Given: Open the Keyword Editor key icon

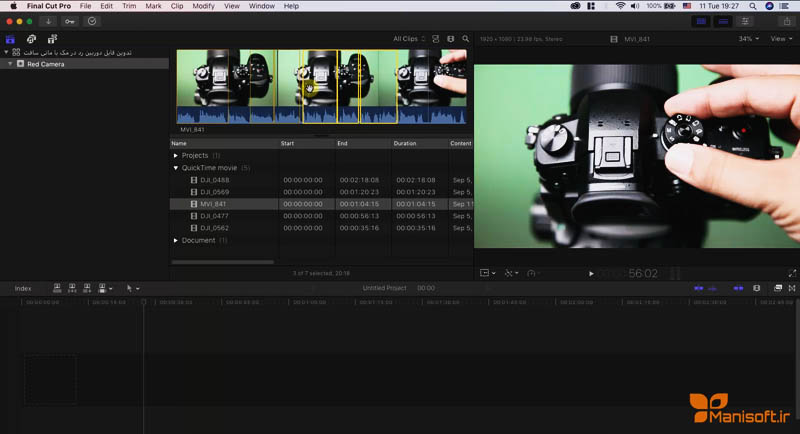Looking at the screenshot, I should tap(70, 21).
